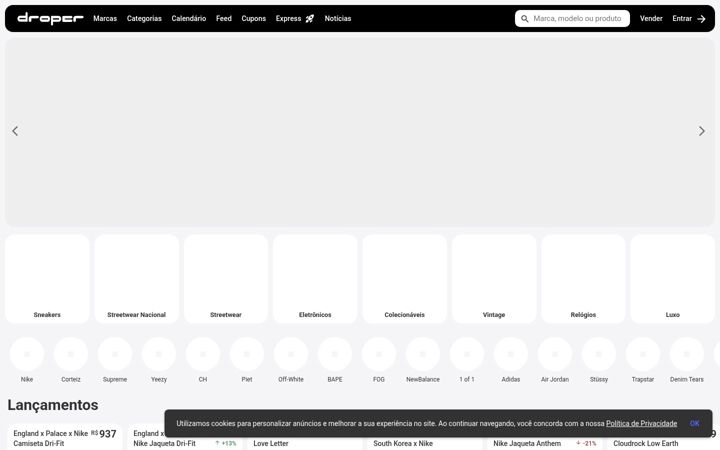Select the Supreme brand circle
The image size is (720, 450).
115,354
